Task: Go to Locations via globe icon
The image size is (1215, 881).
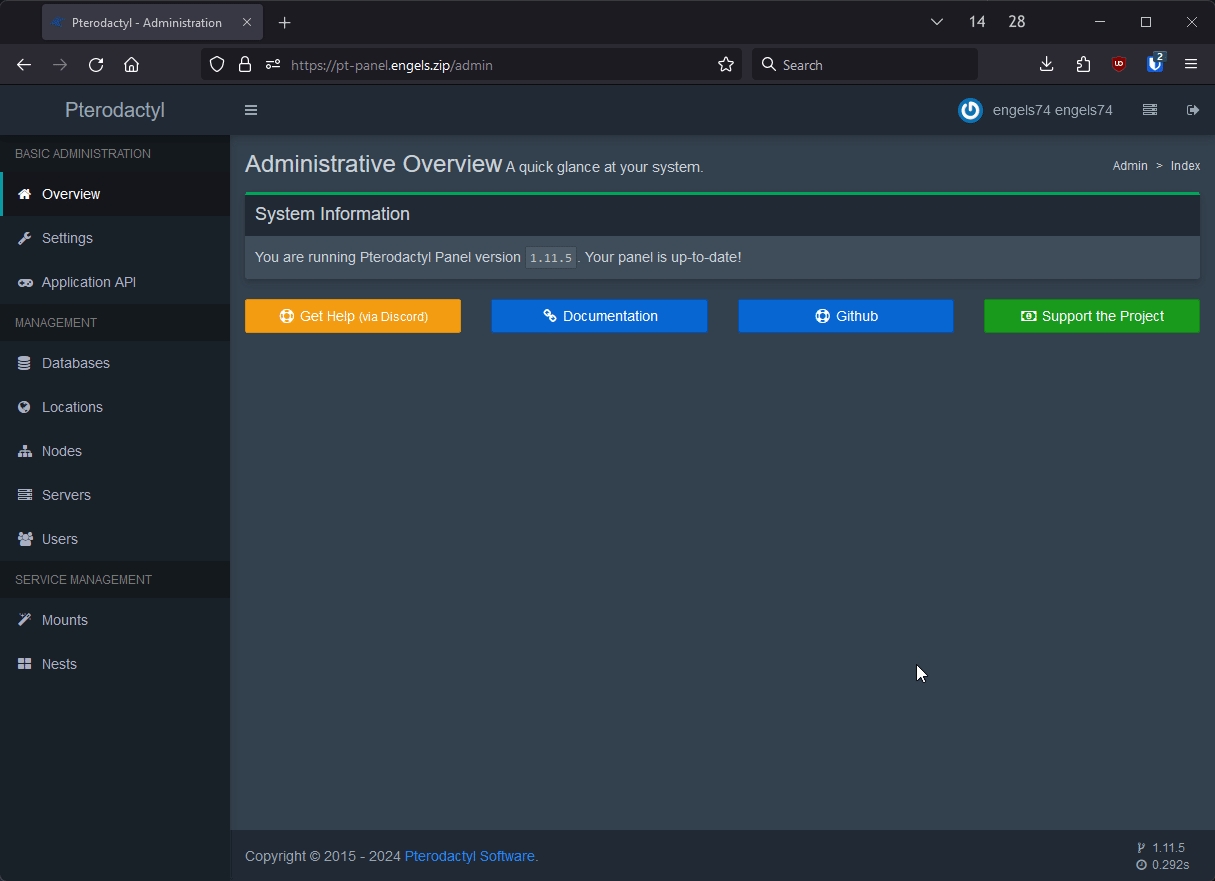Action: pyautogui.click(x=25, y=407)
